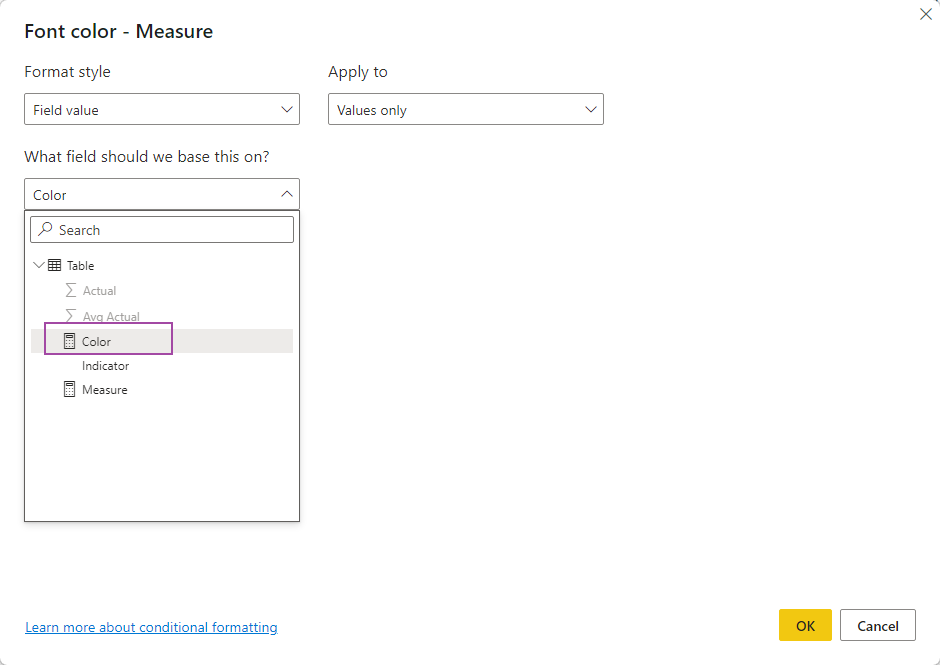
Task: Open the Apply to dropdown
Action: 466,109
